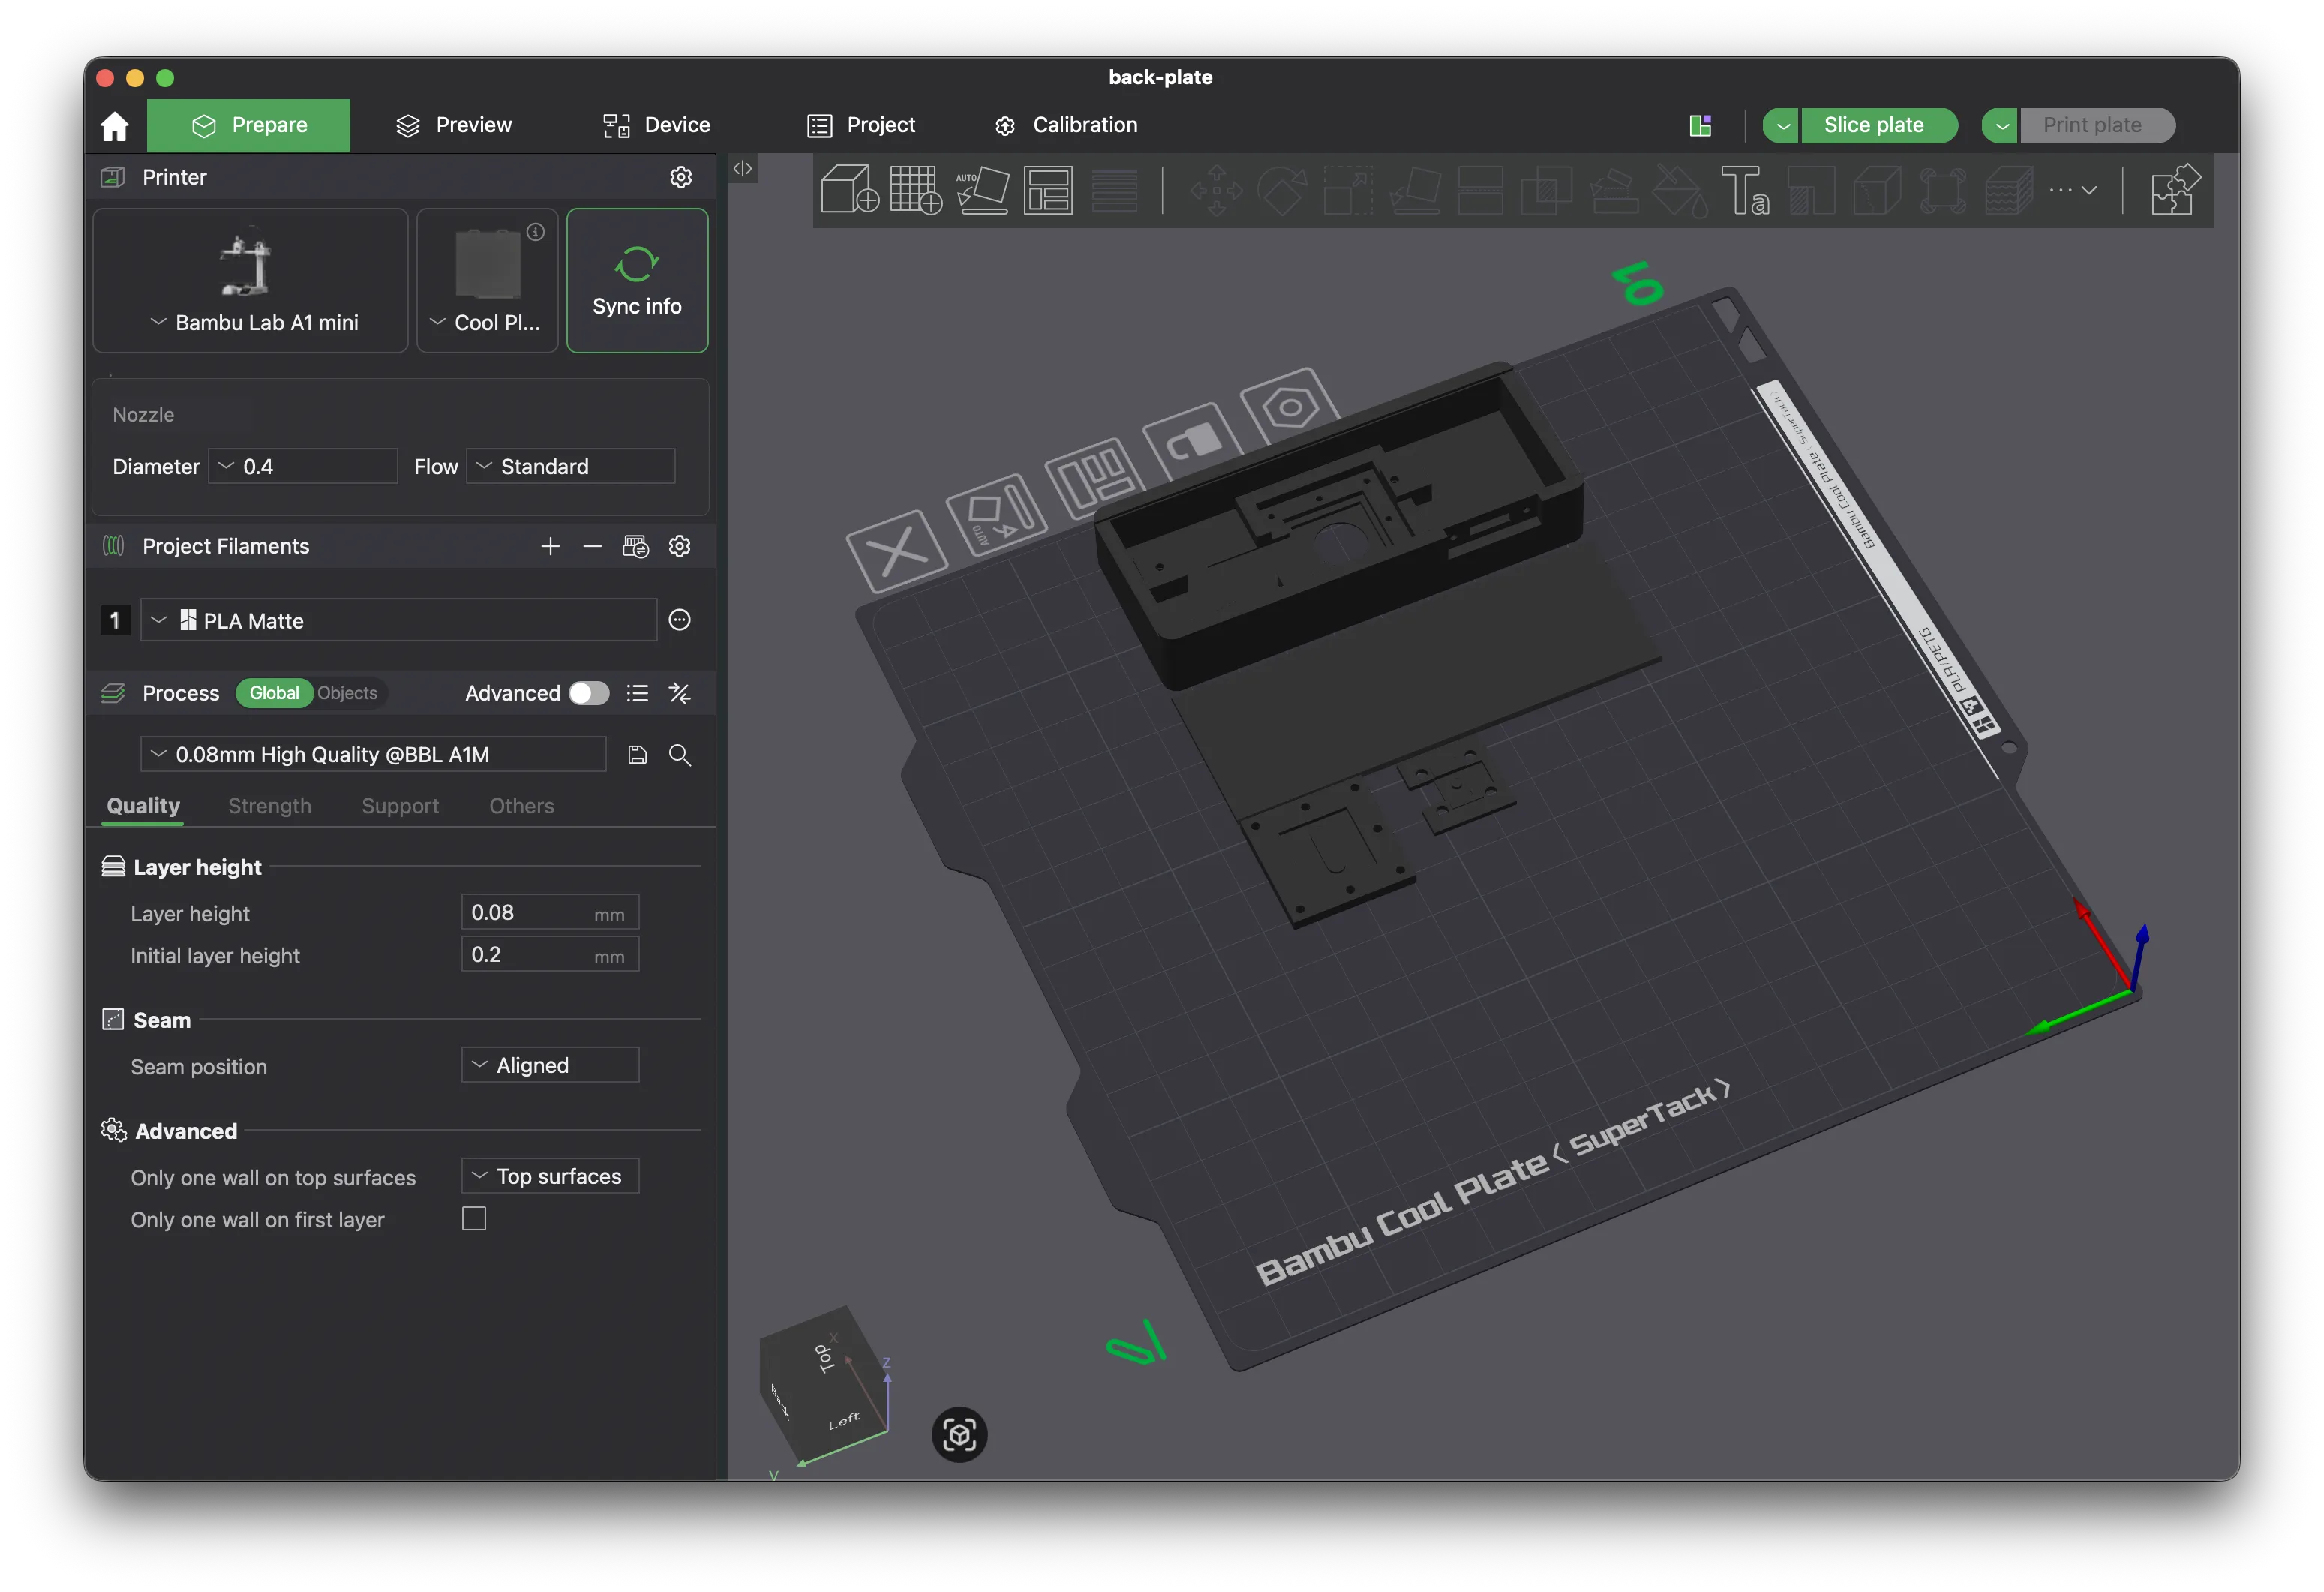Open the printer settings gear icon
Image resolution: width=2324 pixels, height=1592 pixels.
point(681,177)
